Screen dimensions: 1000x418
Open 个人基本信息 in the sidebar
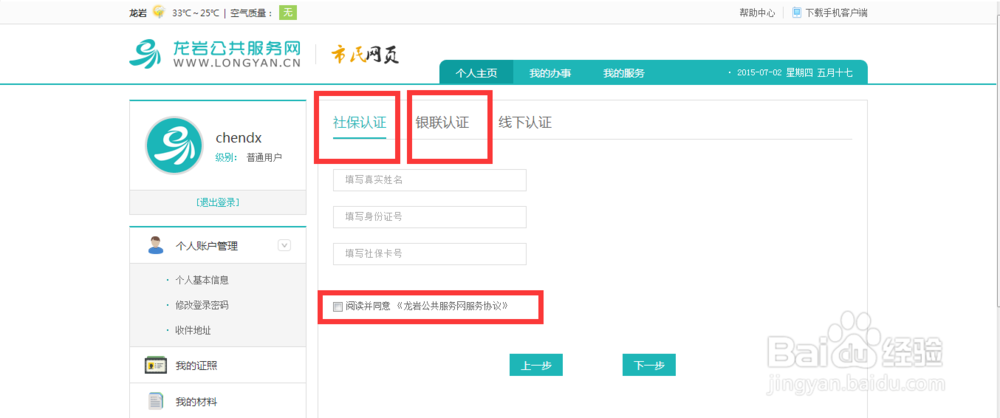pos(202,280)
